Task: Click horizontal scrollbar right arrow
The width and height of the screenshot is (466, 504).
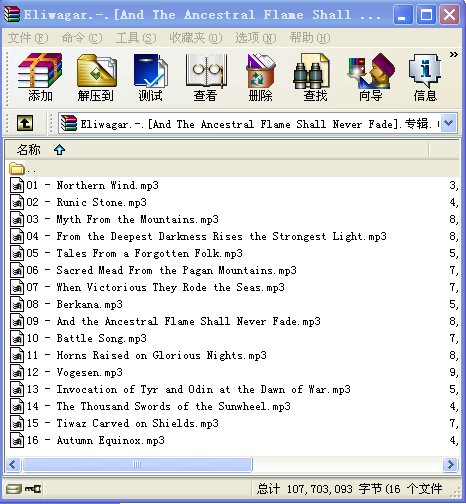Action: [x=451, y=464]
